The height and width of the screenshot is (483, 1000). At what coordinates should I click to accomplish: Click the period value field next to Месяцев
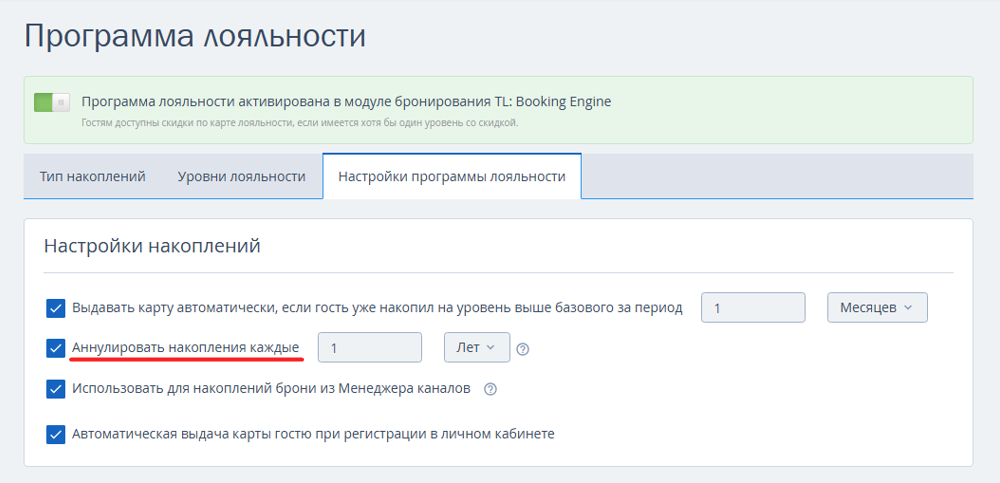point(753,308)
